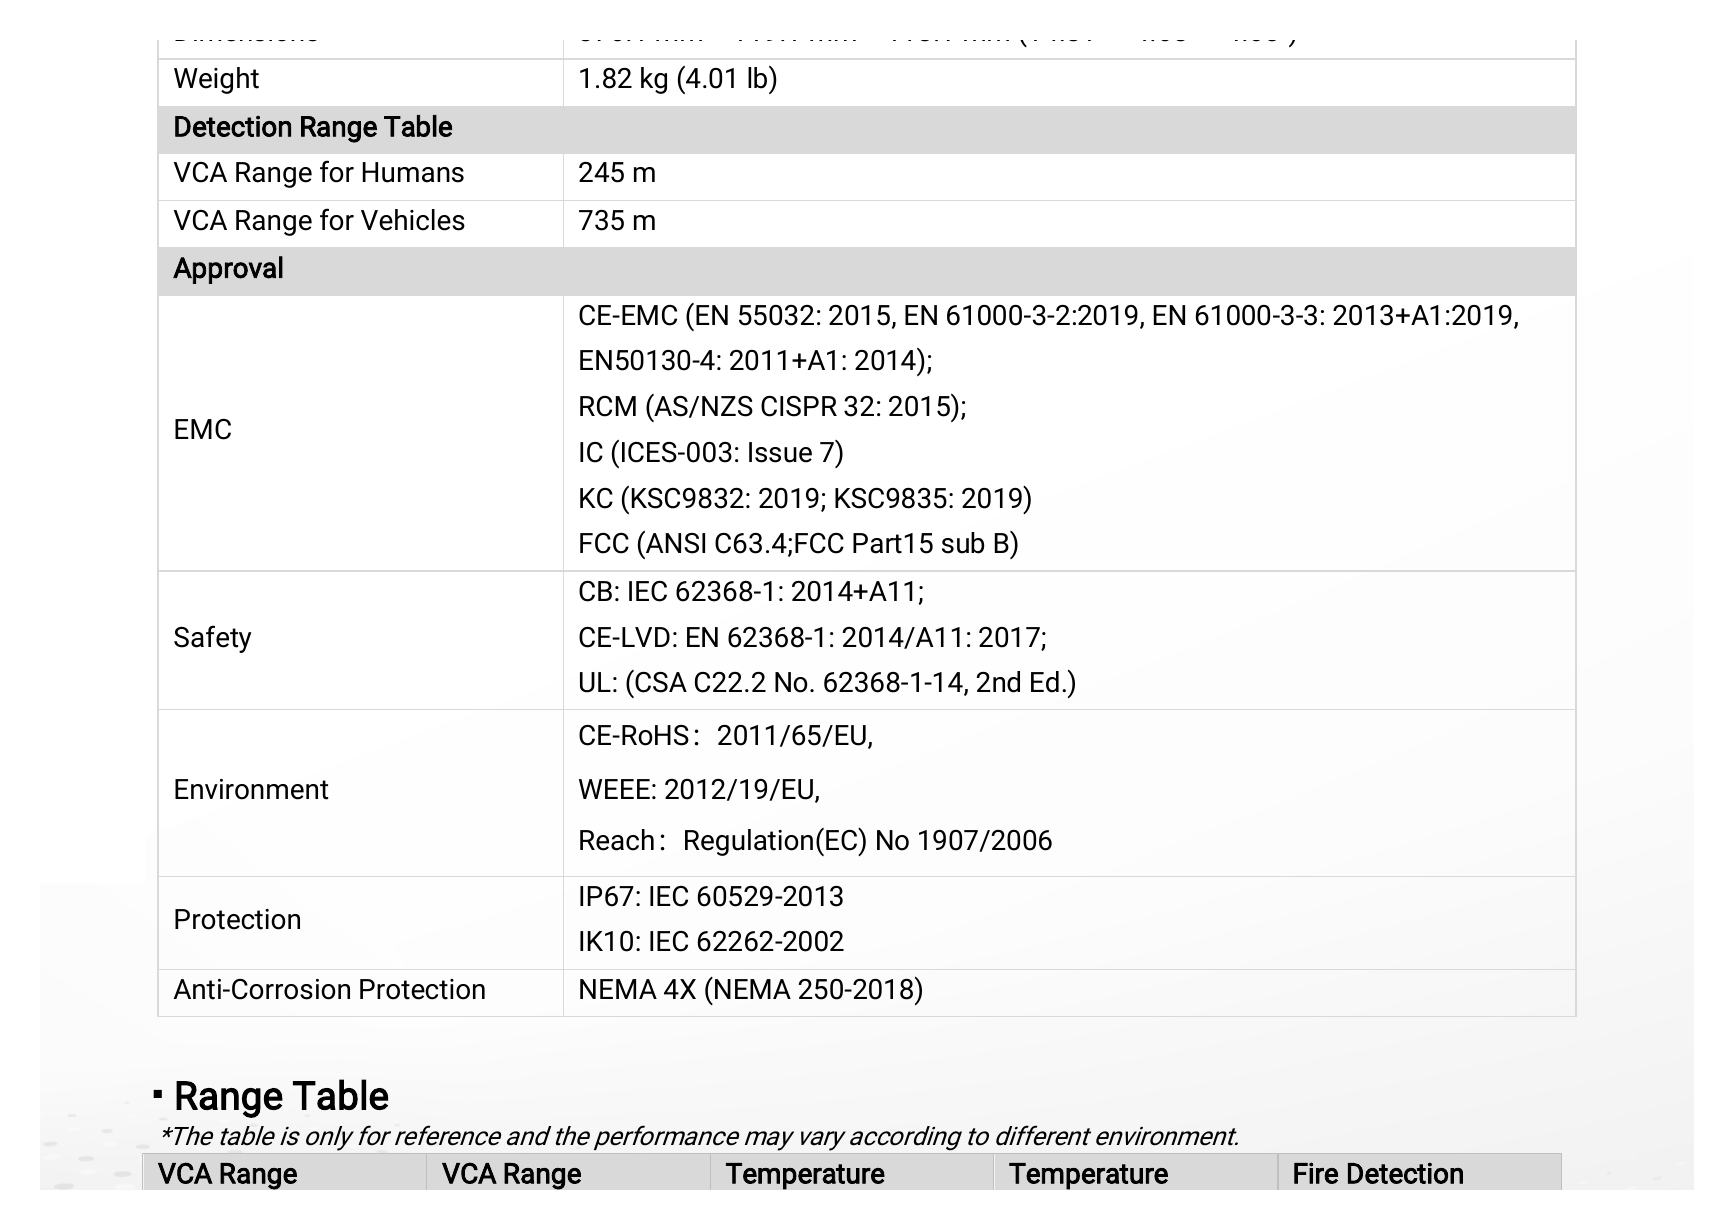Select the Environment row label
Image resolution: width=1734 pixels, height=1230 pixels.
coord(251,790)
